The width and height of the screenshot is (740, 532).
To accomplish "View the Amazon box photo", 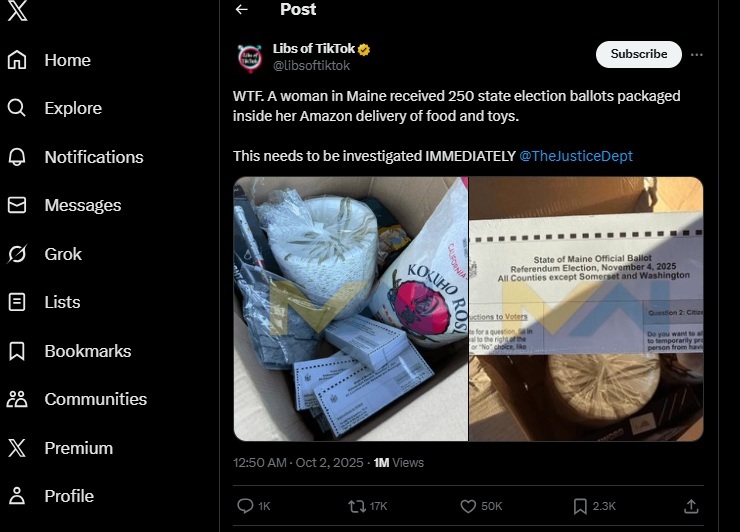I will (x=350, y=308).
